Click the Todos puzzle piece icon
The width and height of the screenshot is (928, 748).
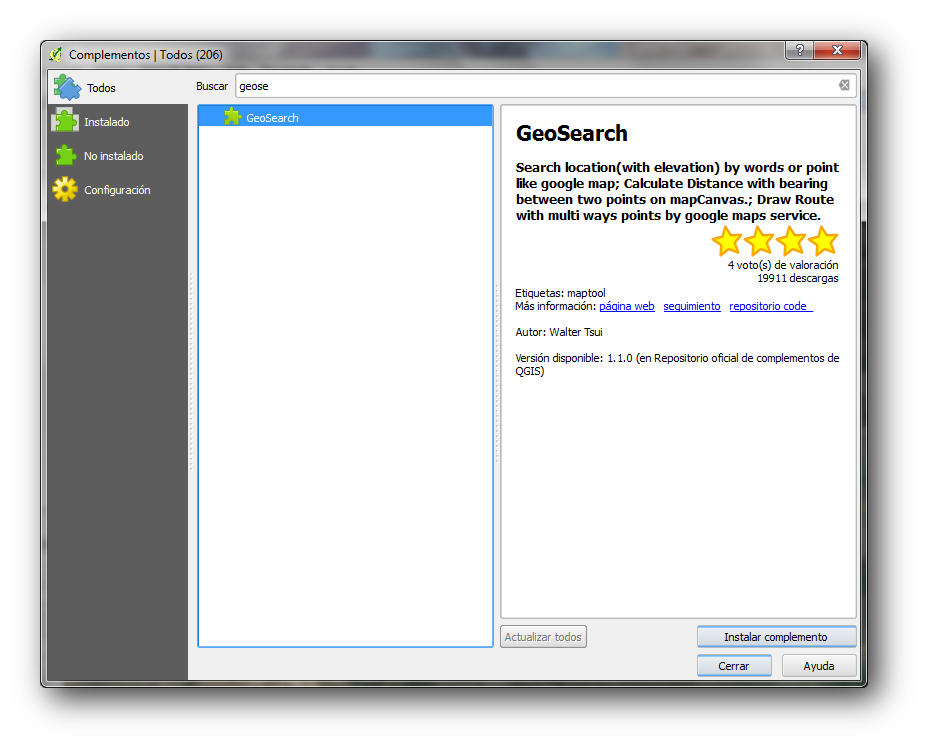[67, 88]
